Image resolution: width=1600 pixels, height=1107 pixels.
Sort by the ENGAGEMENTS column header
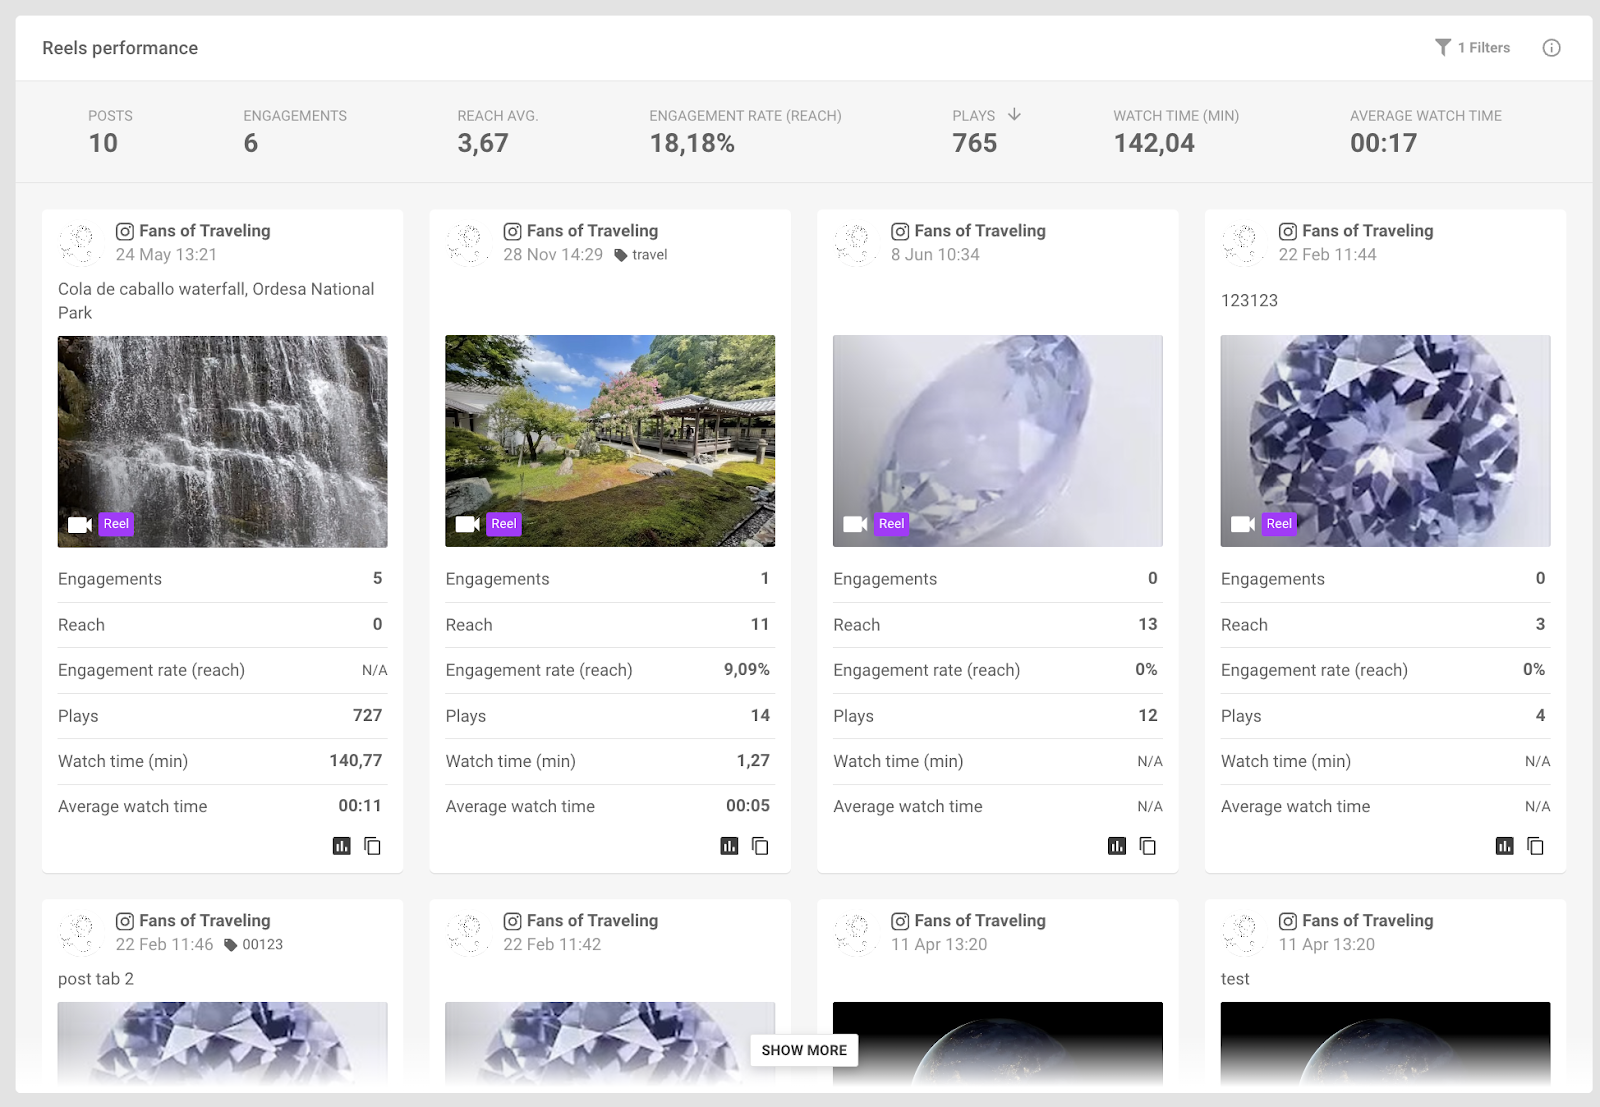pyautogui.click(x=295, y=116)
